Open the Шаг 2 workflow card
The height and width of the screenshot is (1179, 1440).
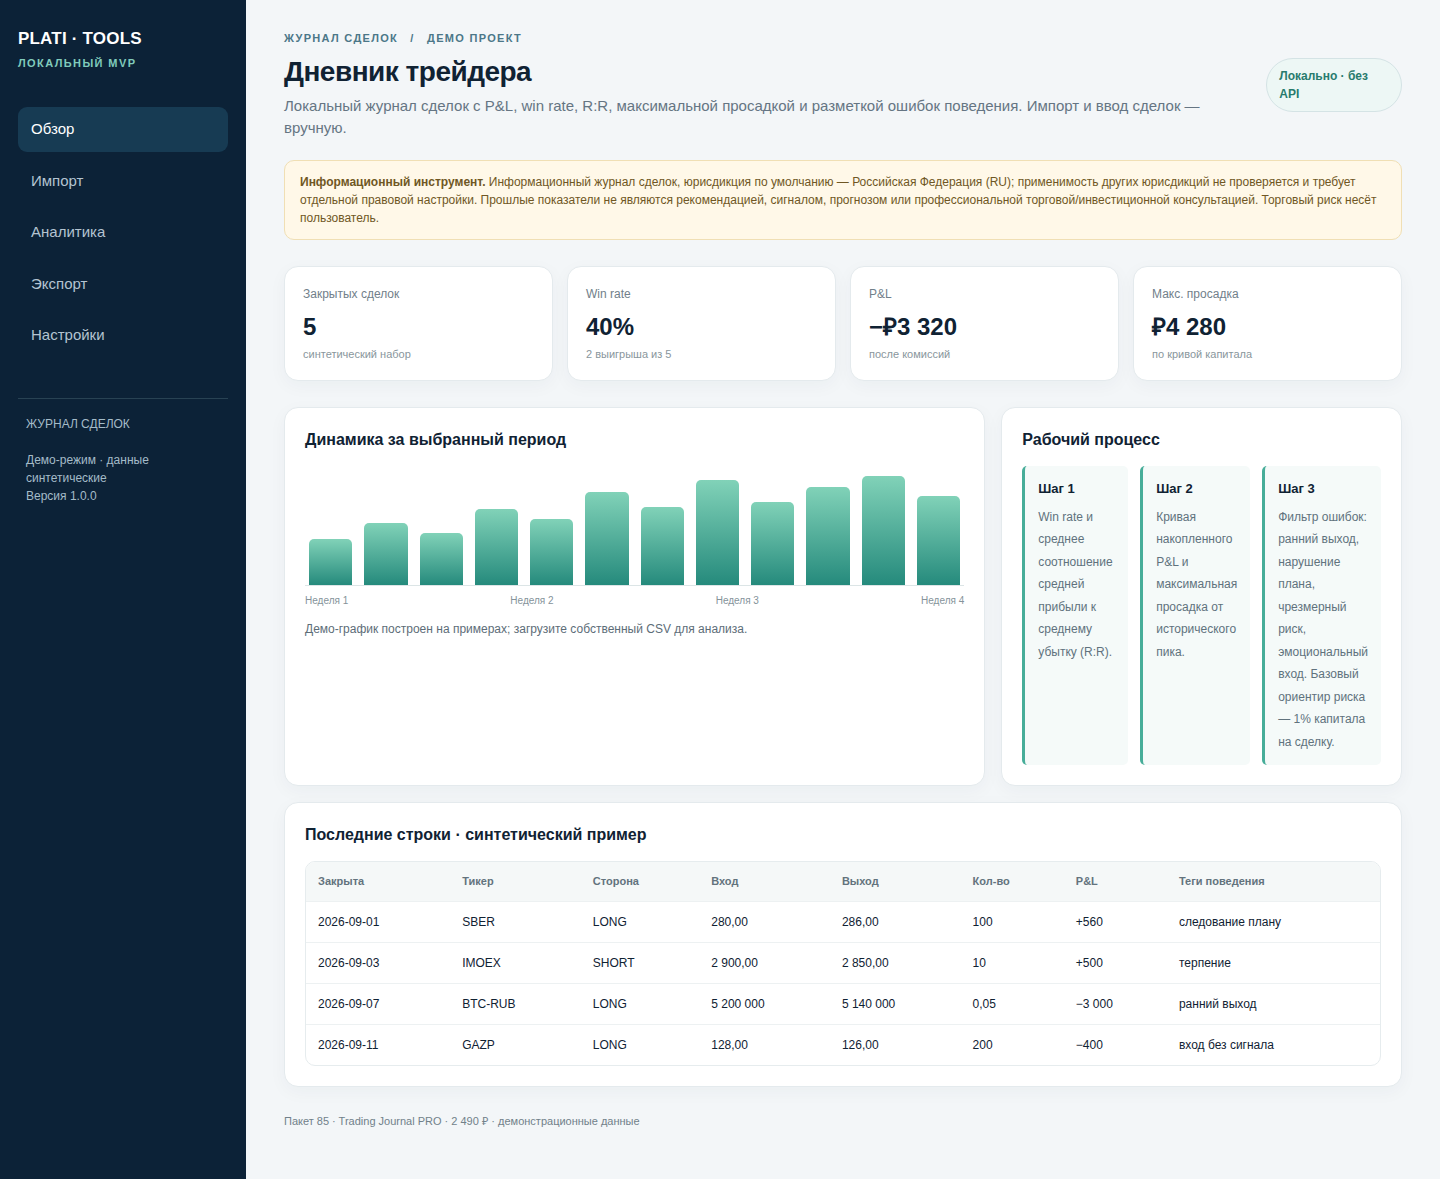click(x=1195, y=615)
